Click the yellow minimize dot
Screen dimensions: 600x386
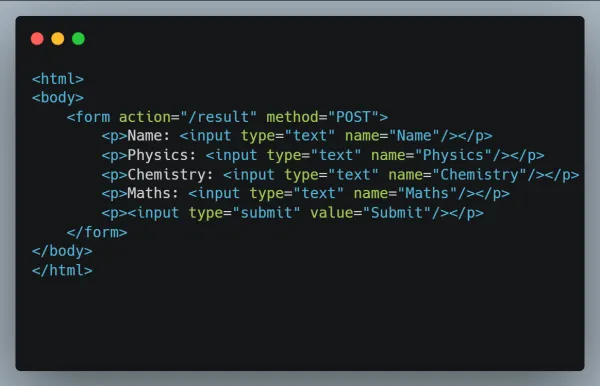tap(58, 39)
